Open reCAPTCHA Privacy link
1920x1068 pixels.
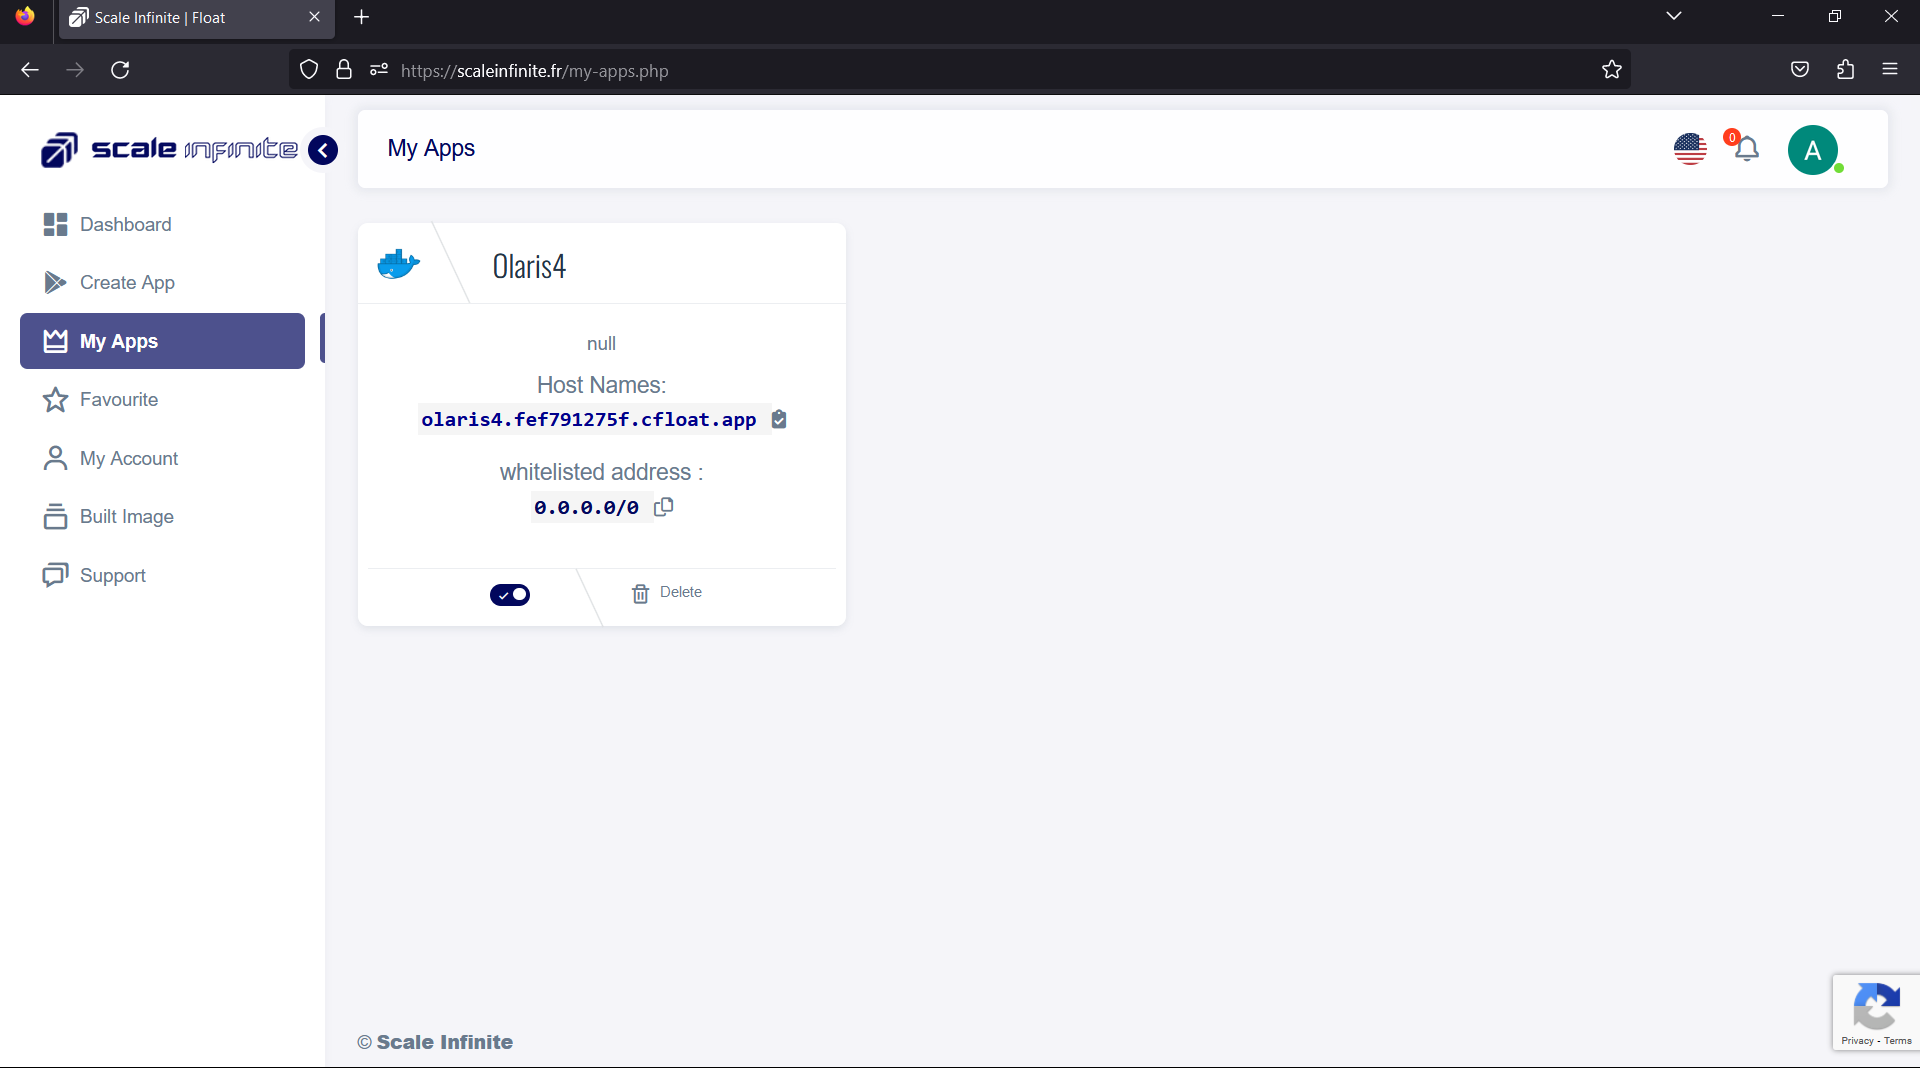(x=1857, y=1041)
